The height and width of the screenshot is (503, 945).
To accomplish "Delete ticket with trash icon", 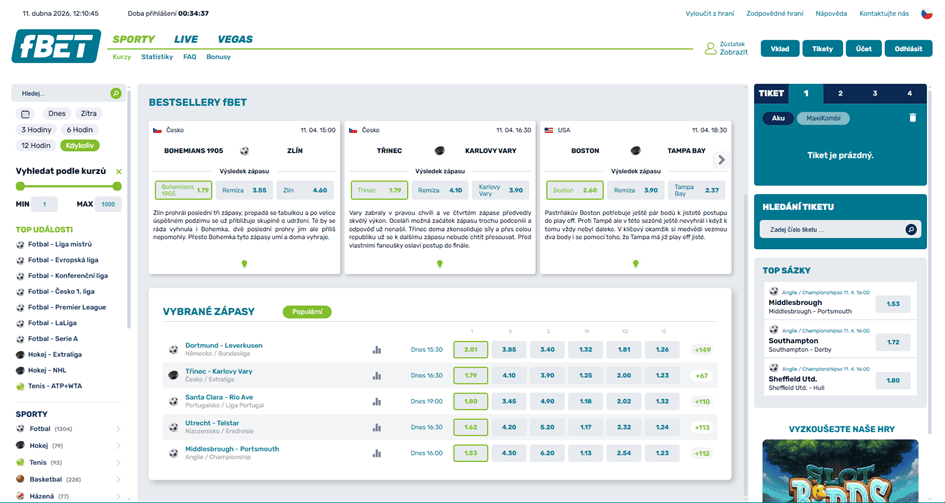I will pyautogui.click(x=912, y=118).
